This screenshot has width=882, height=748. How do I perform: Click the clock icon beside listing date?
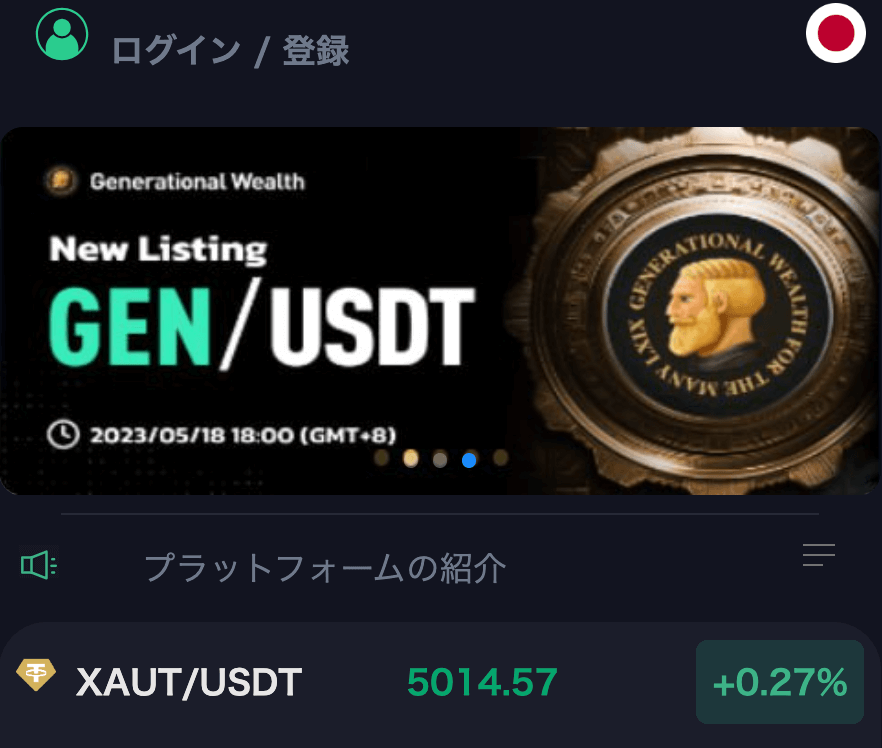tap(63, 435)
